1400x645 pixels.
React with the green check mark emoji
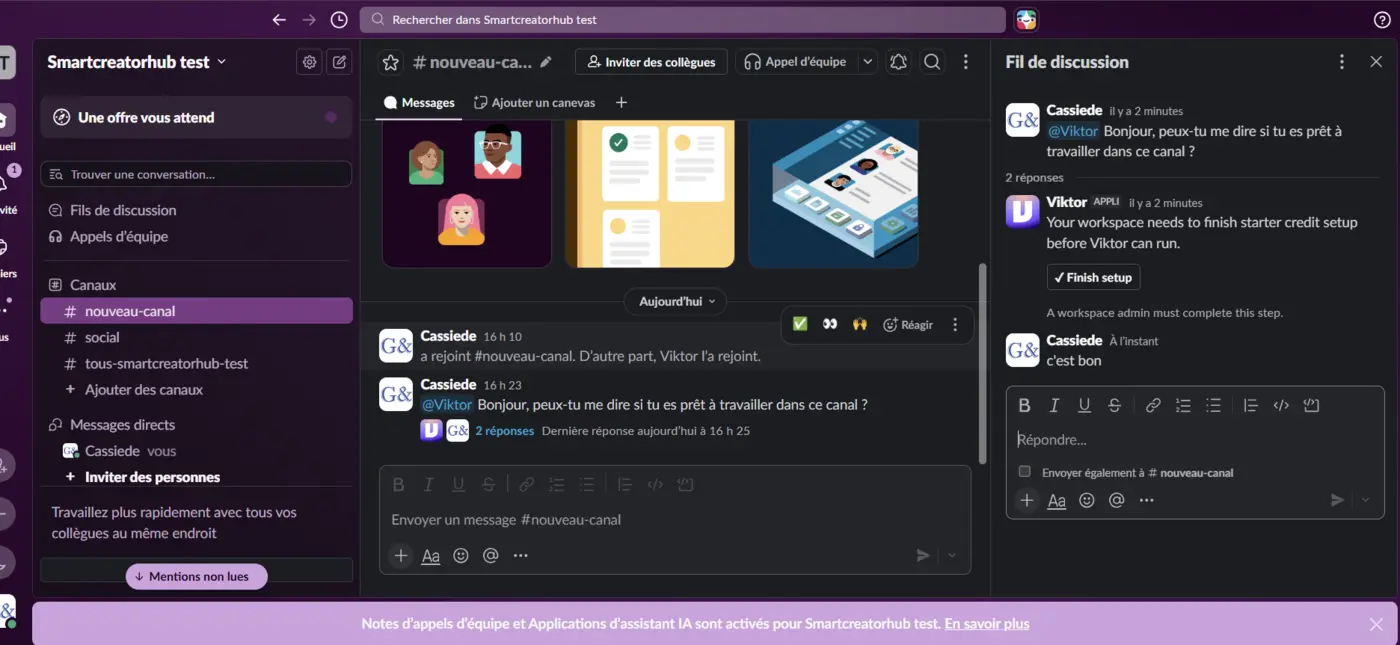tap(800, 324)
